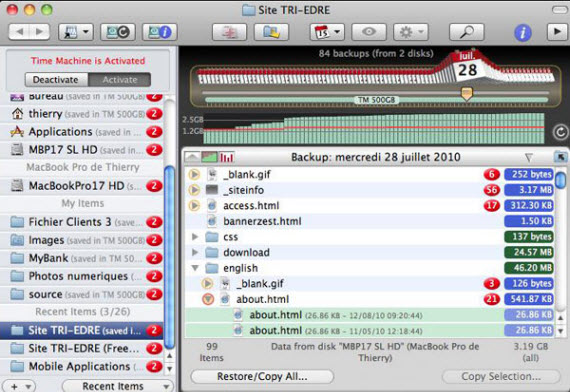
Task: Collapse the english folder
Action: point(195,268)
